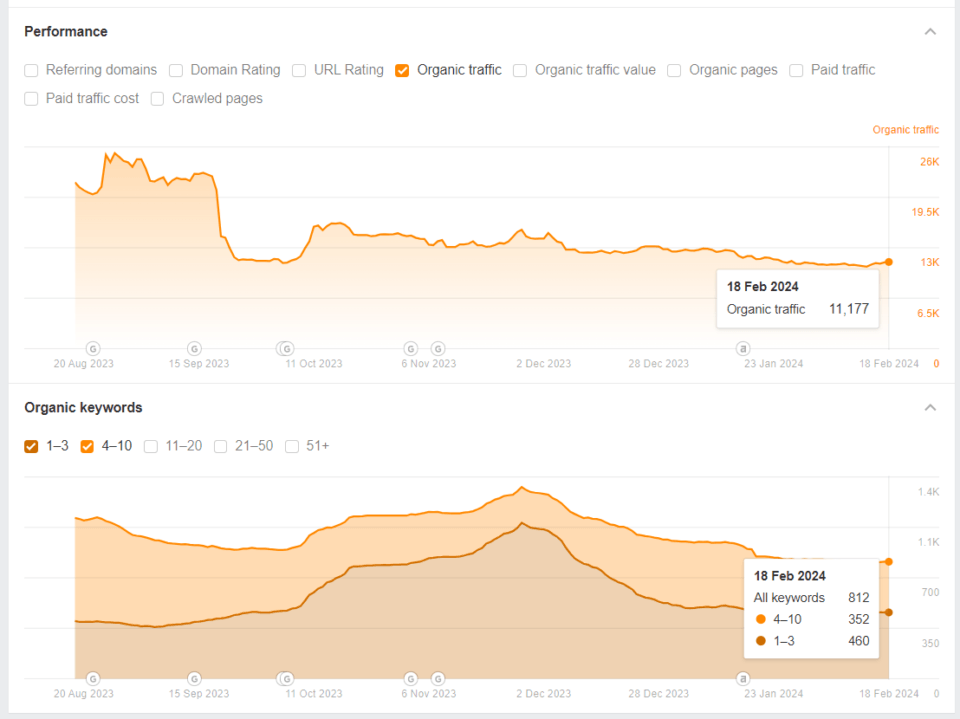The width and height of the screenshot is (960, 719).
Task: Click the G marker near 15 Sep 2023 in Organic keywords chart
Action: (194, 679)
